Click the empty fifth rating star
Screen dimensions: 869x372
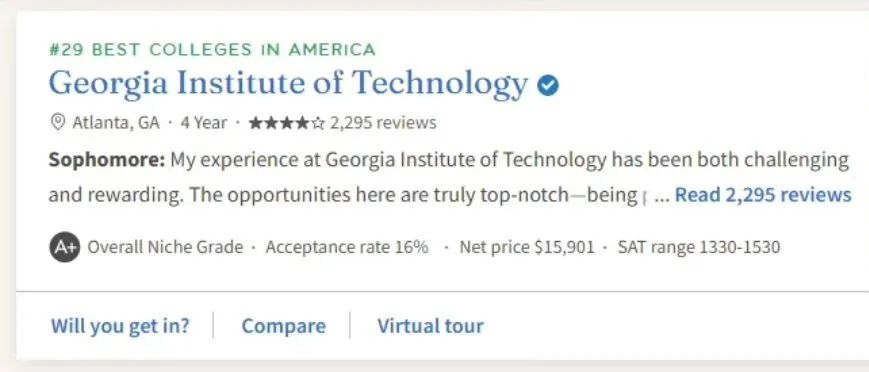tap(318, 123)
